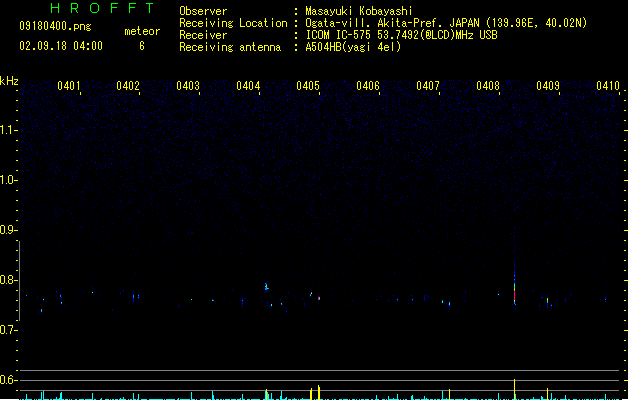Click the HROFFT title text

point(102,8)
